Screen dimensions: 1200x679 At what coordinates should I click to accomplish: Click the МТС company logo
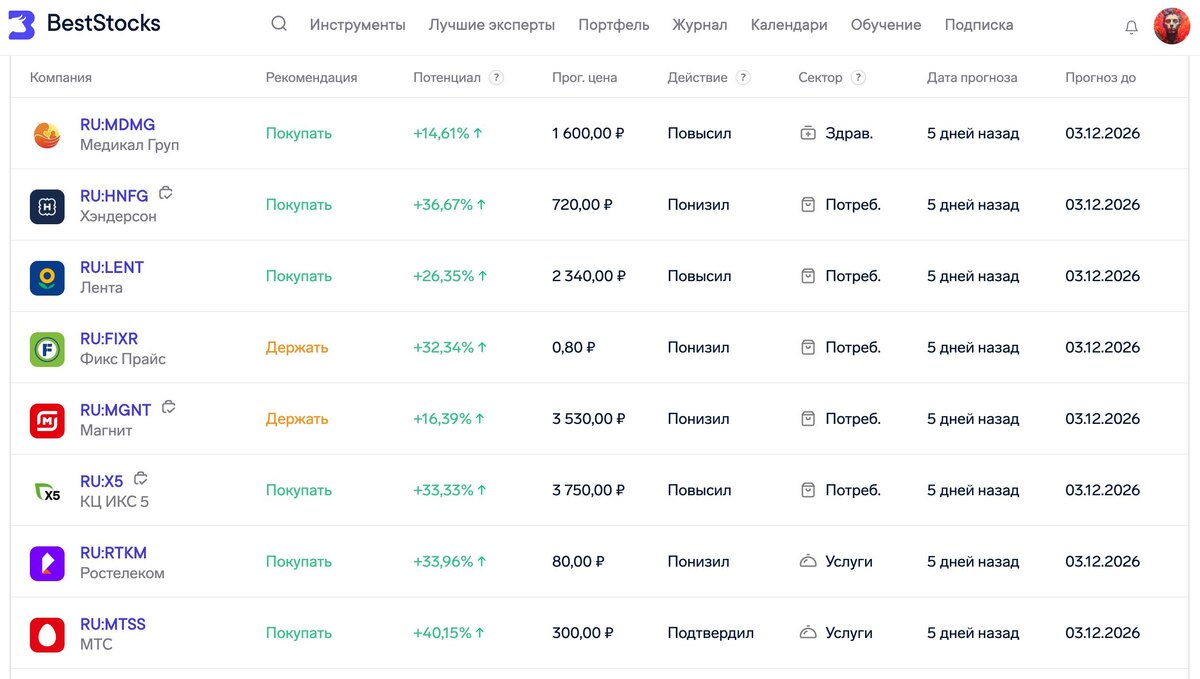(47, 635)
